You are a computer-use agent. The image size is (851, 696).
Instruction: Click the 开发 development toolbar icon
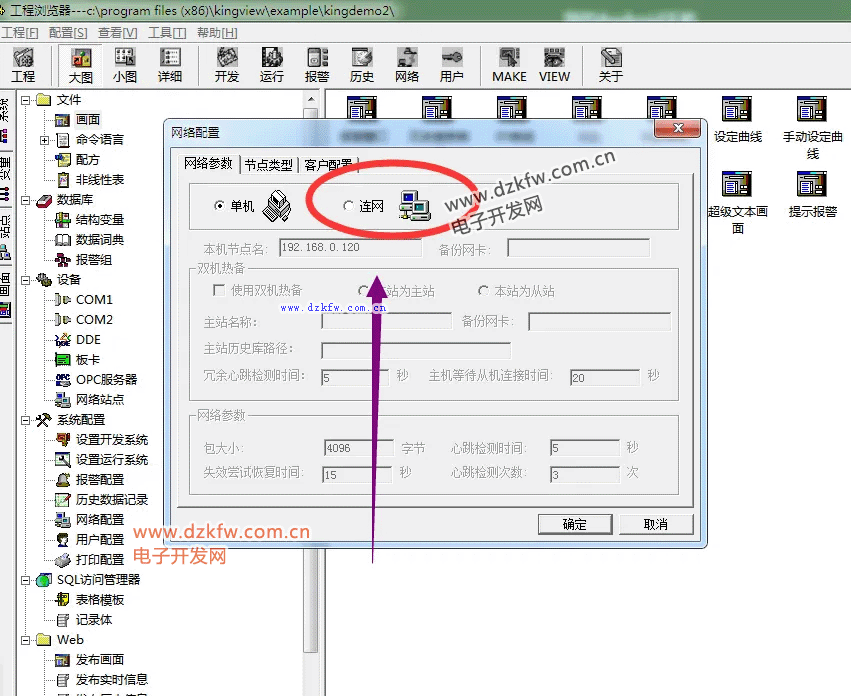click(x=227, y=65)
